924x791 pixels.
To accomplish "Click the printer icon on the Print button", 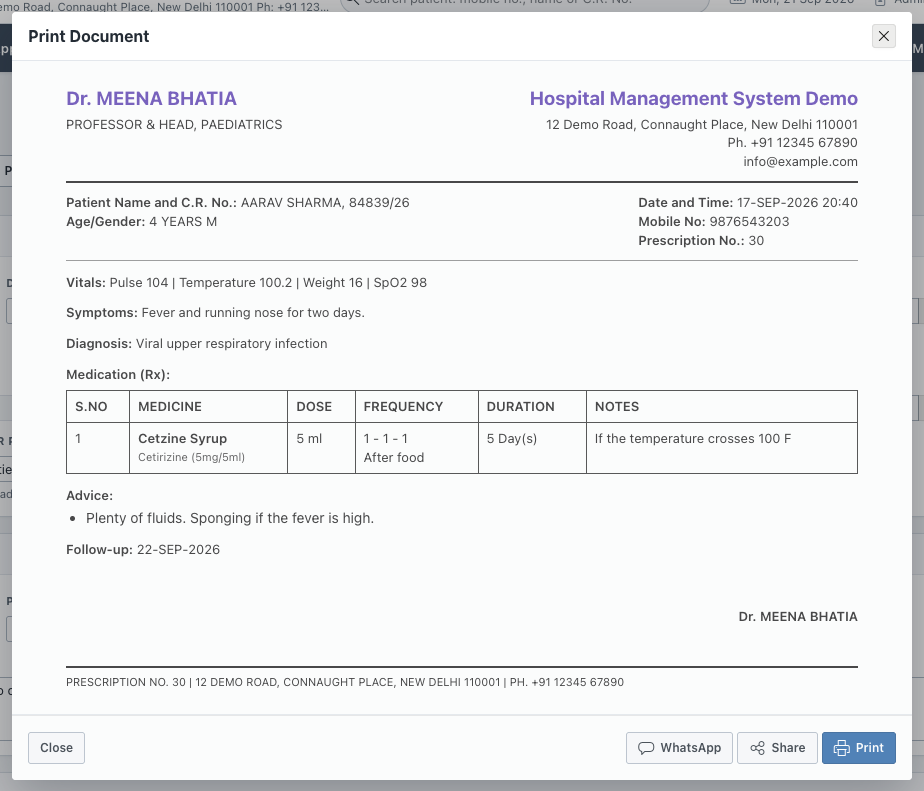I will point(842,748).
